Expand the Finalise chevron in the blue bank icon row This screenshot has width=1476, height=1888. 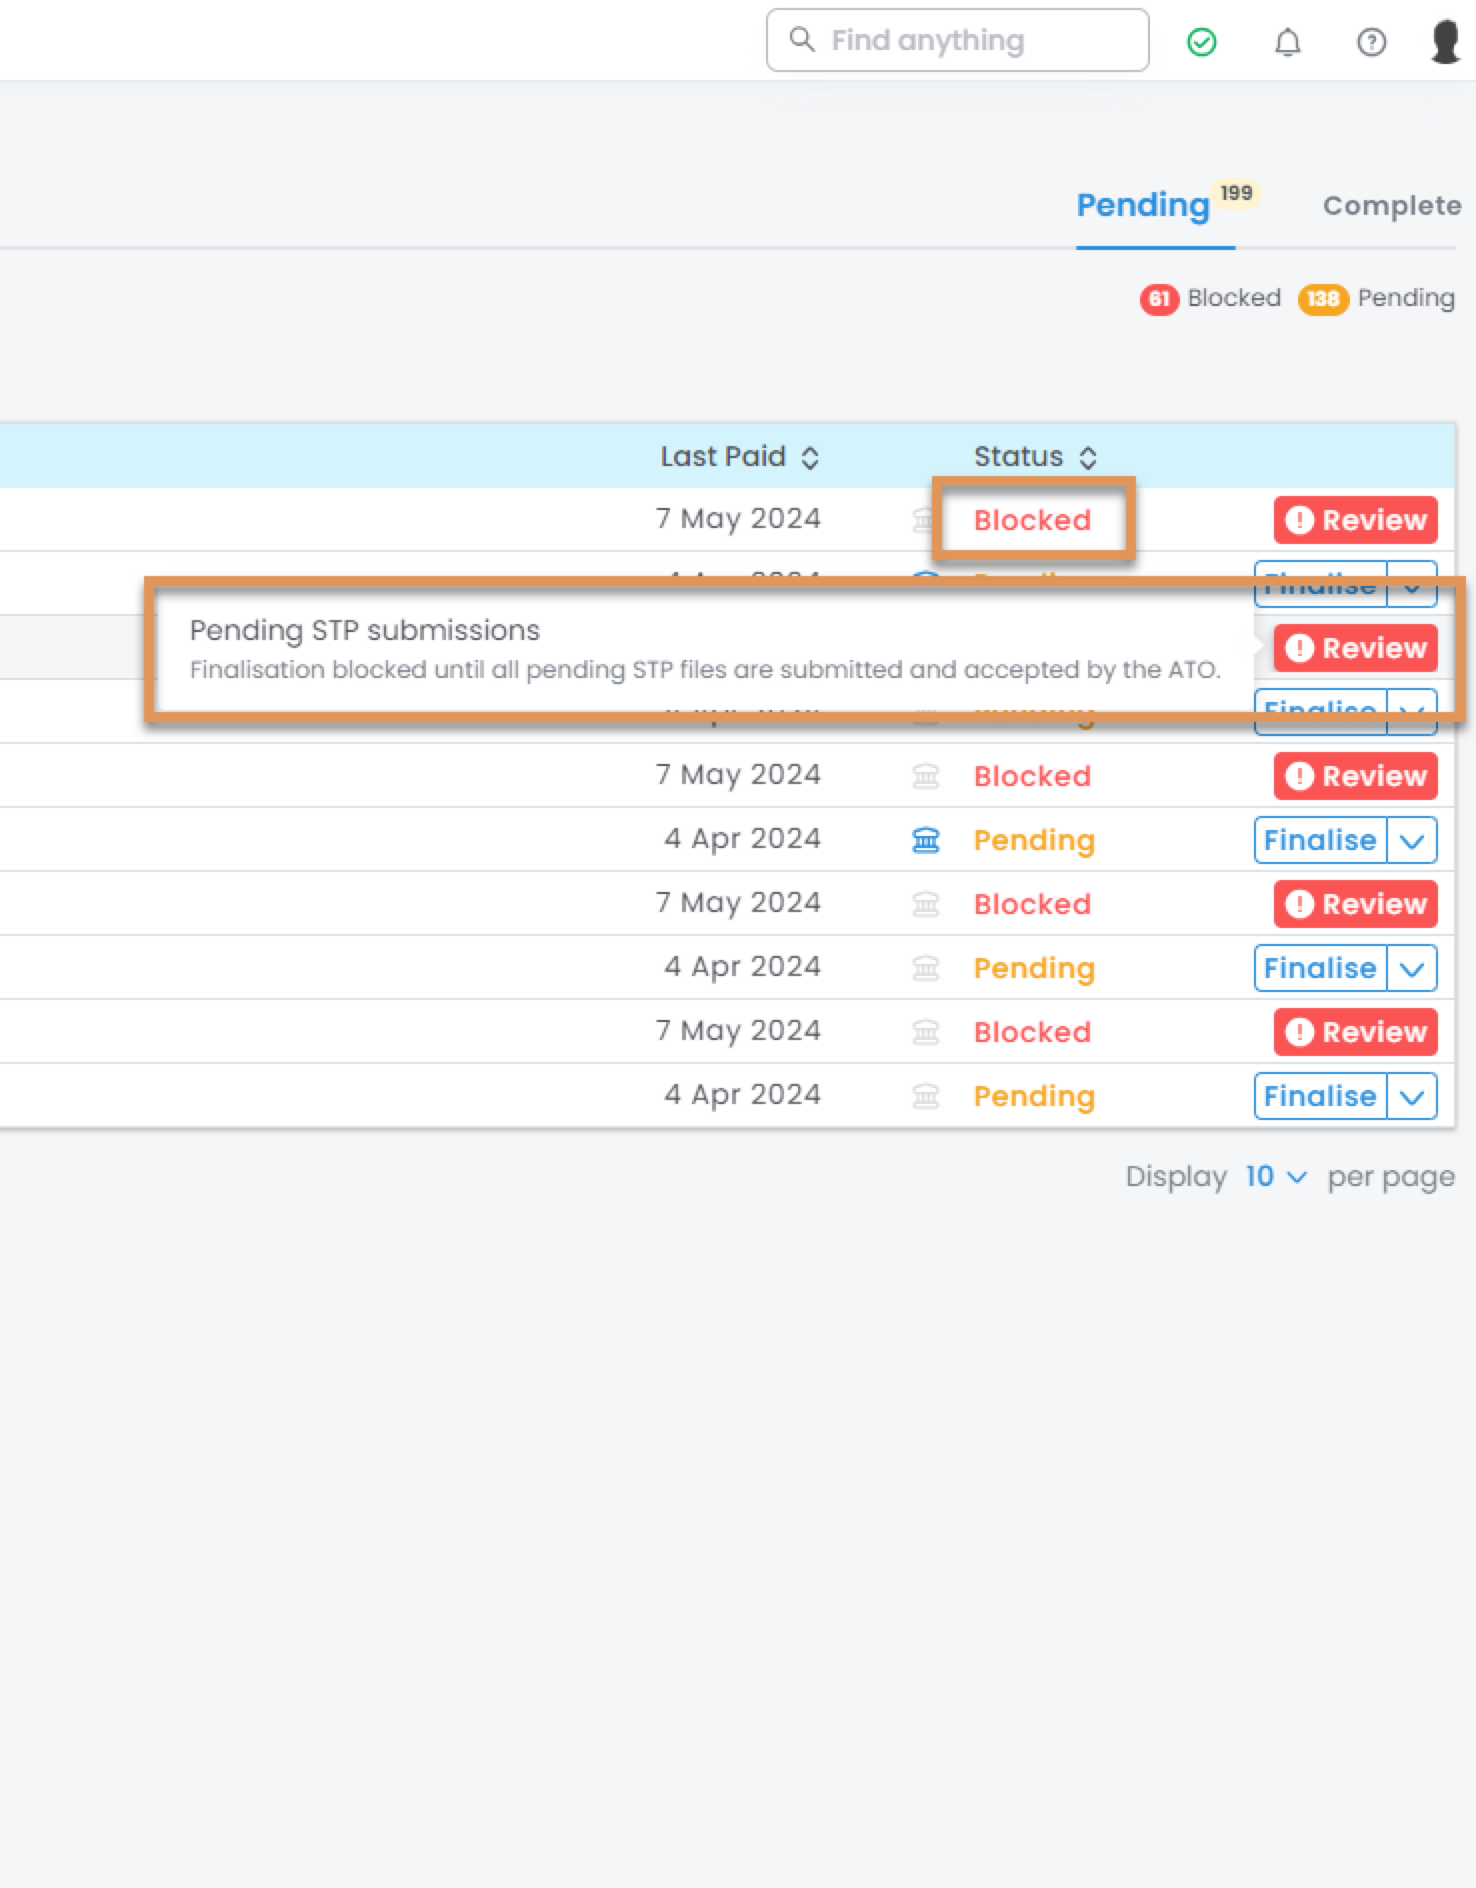point(1412,840)
